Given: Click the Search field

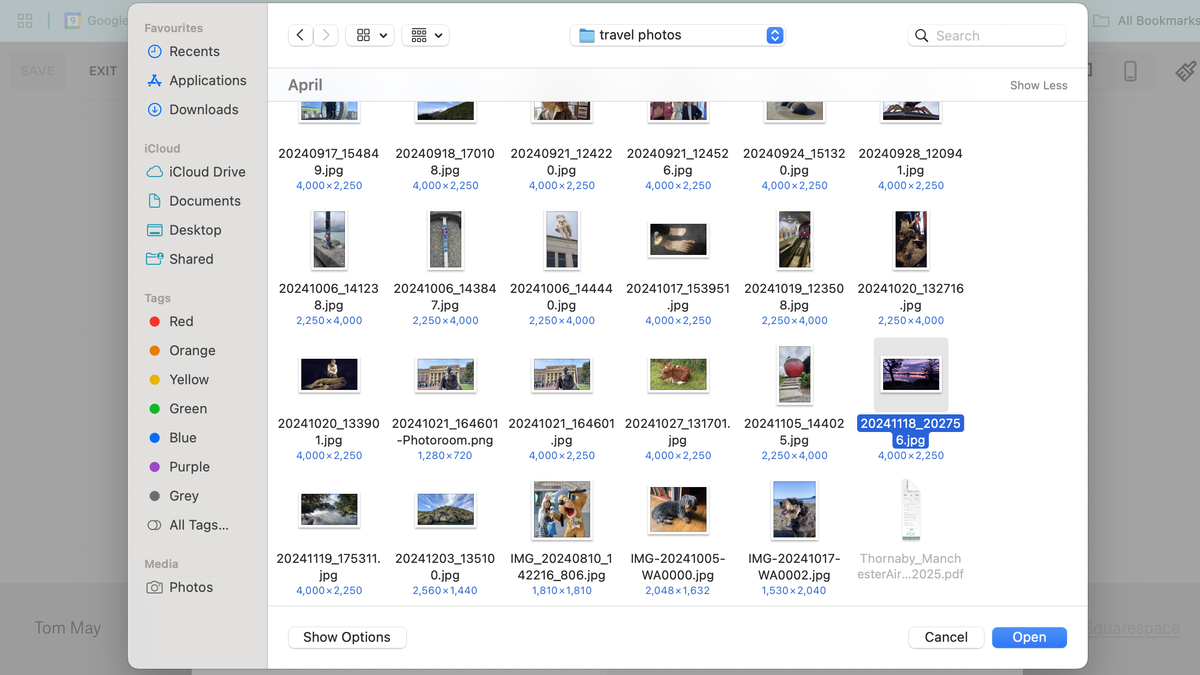Looking at the screenshot, I should (x=987, y=35).
